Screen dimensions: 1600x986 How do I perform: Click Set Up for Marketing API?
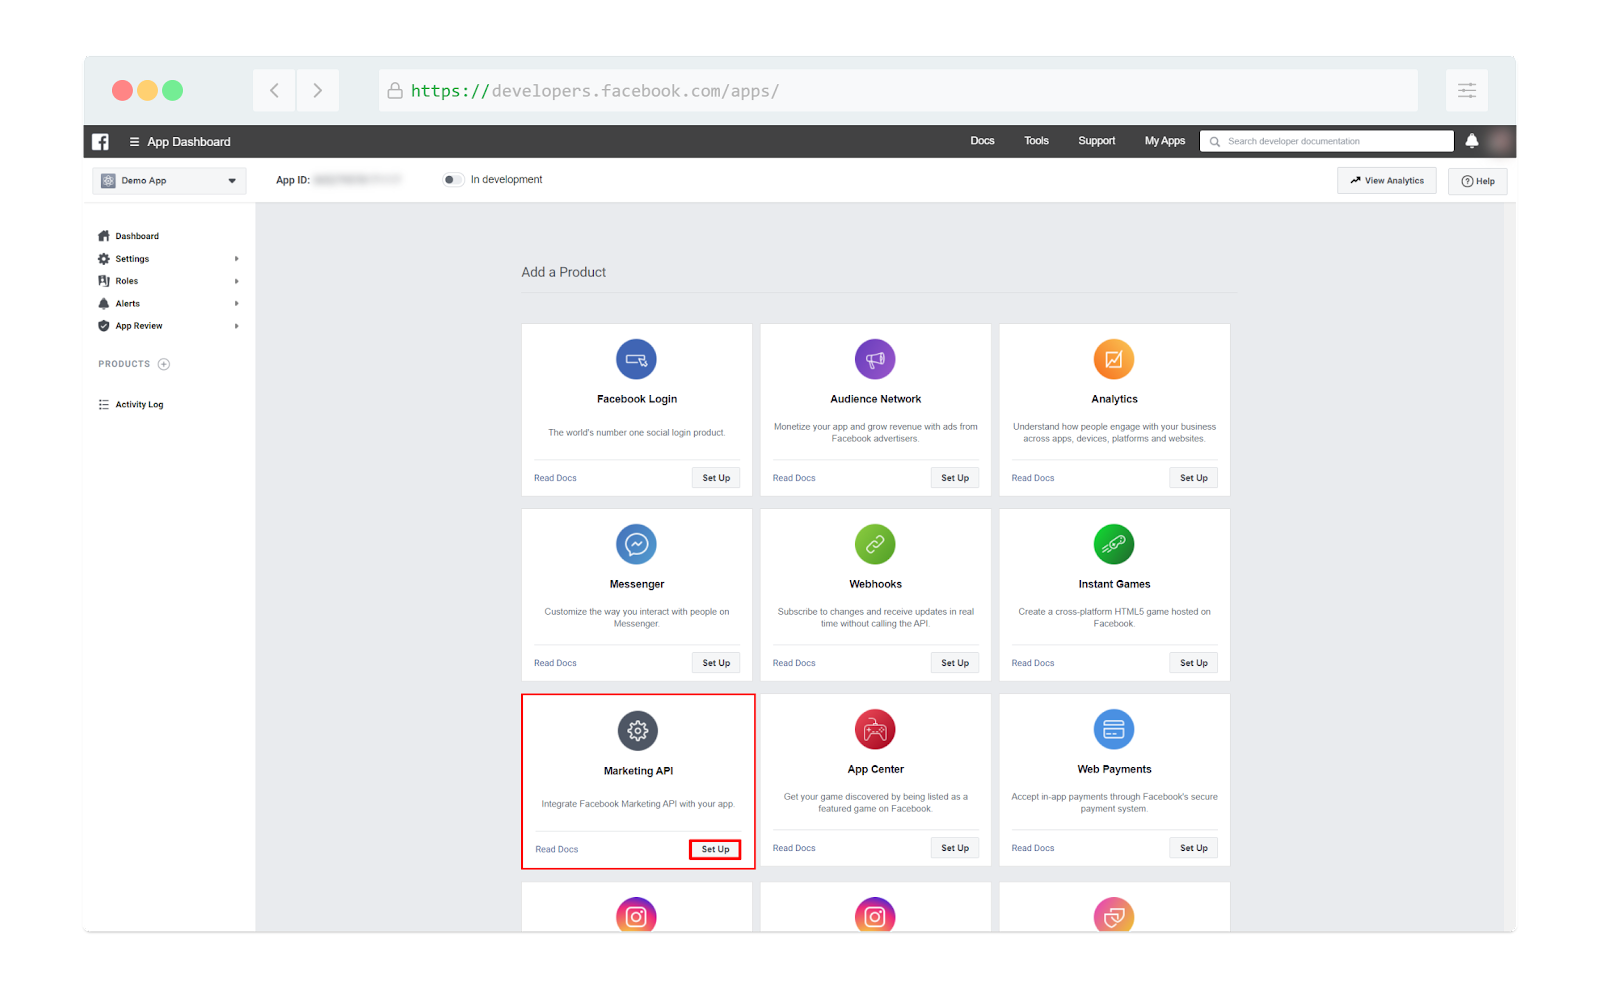716,850
